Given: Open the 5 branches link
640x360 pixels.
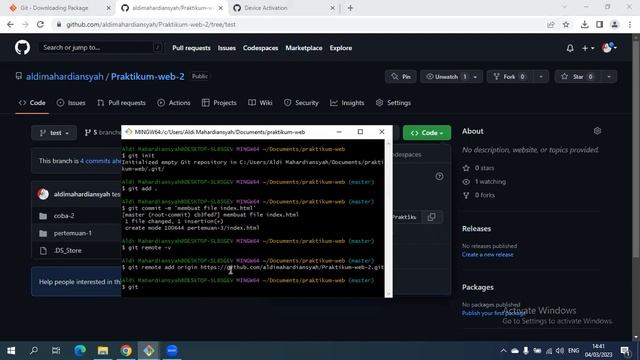Looking at the screenshot, I should click(x=102, y=133).
